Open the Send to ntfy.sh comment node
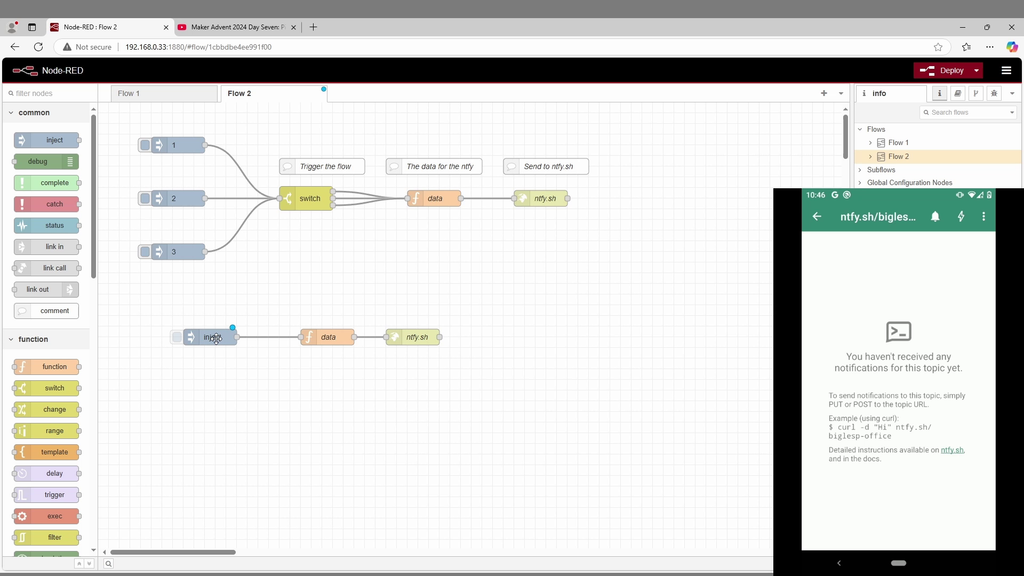Image resolution: width=1024 pixels, height=576 pixels. point(546,167)
